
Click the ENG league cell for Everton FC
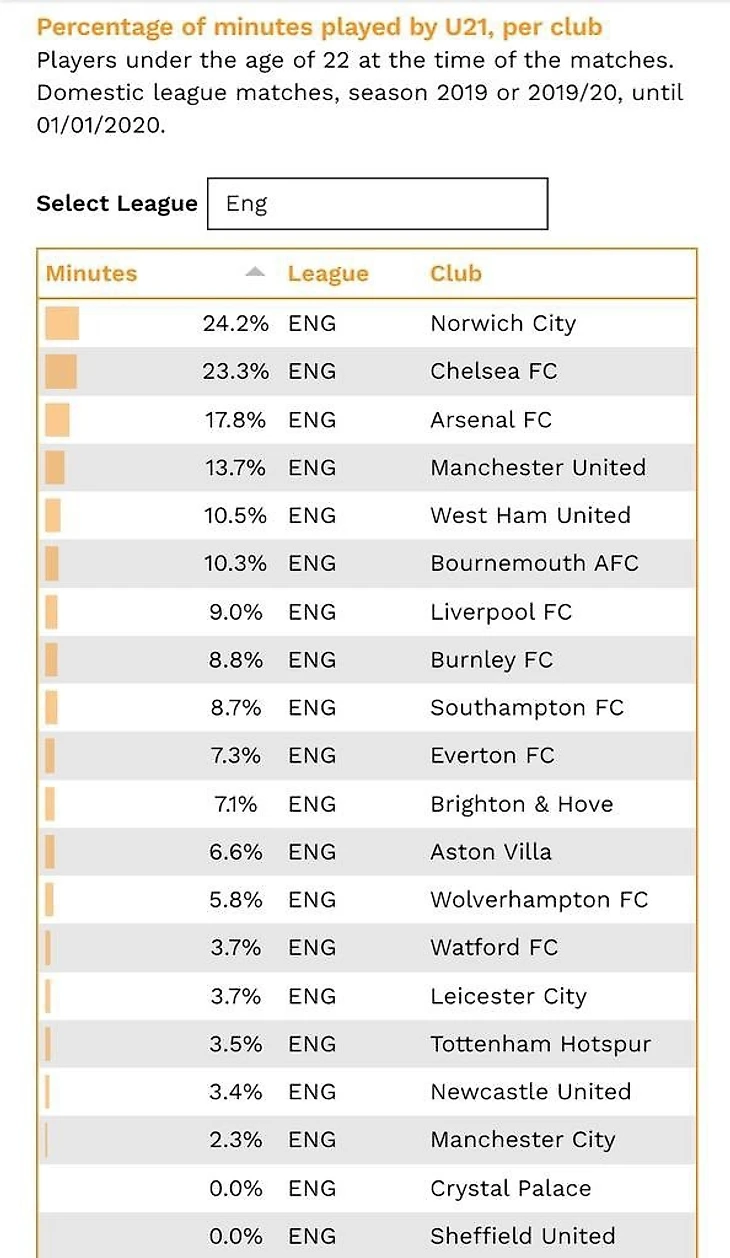coord(312,756)
